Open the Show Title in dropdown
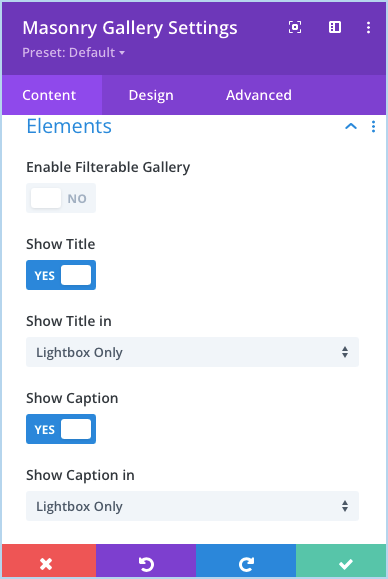Screen dimensions: 388x579 192,352
